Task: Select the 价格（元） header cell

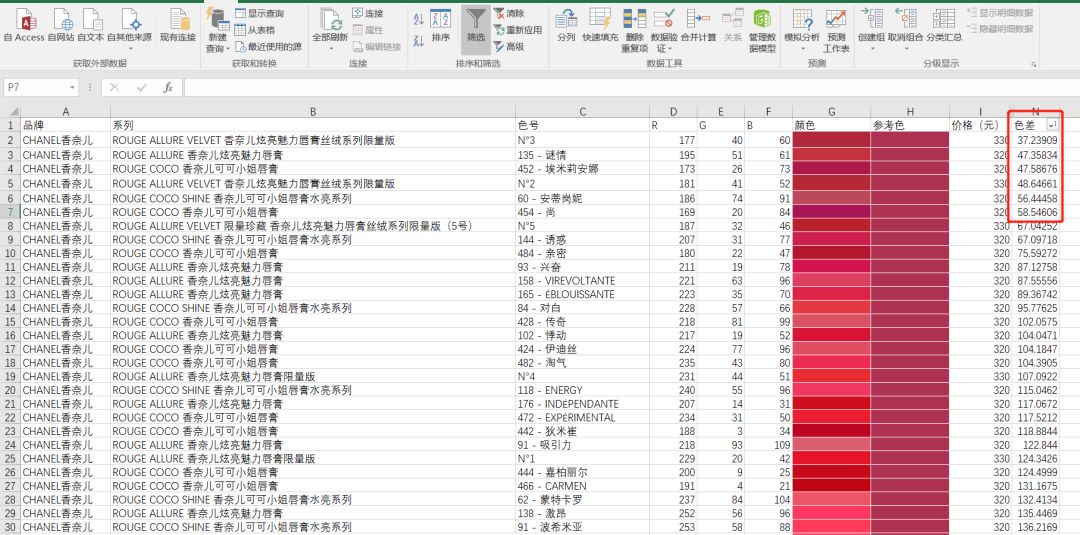Action: [980, 125]
